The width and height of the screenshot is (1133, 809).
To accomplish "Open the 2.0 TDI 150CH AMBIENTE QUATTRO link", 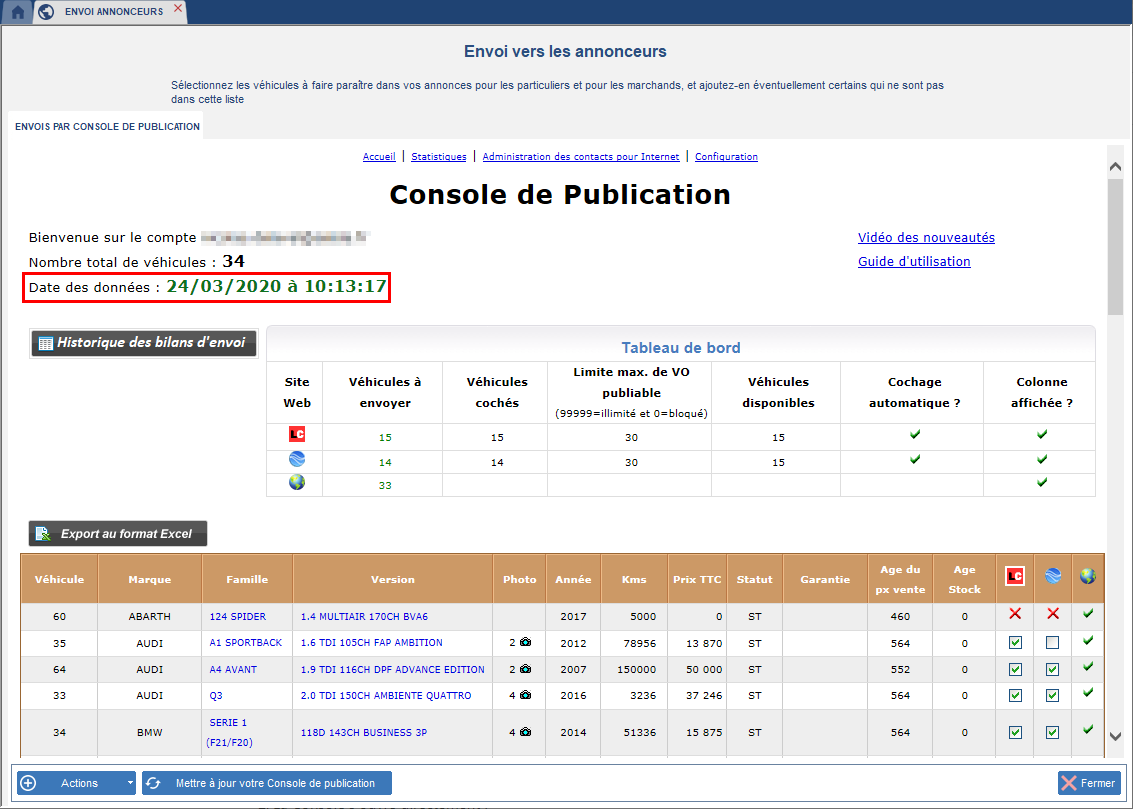I will [x=386, y=696].
